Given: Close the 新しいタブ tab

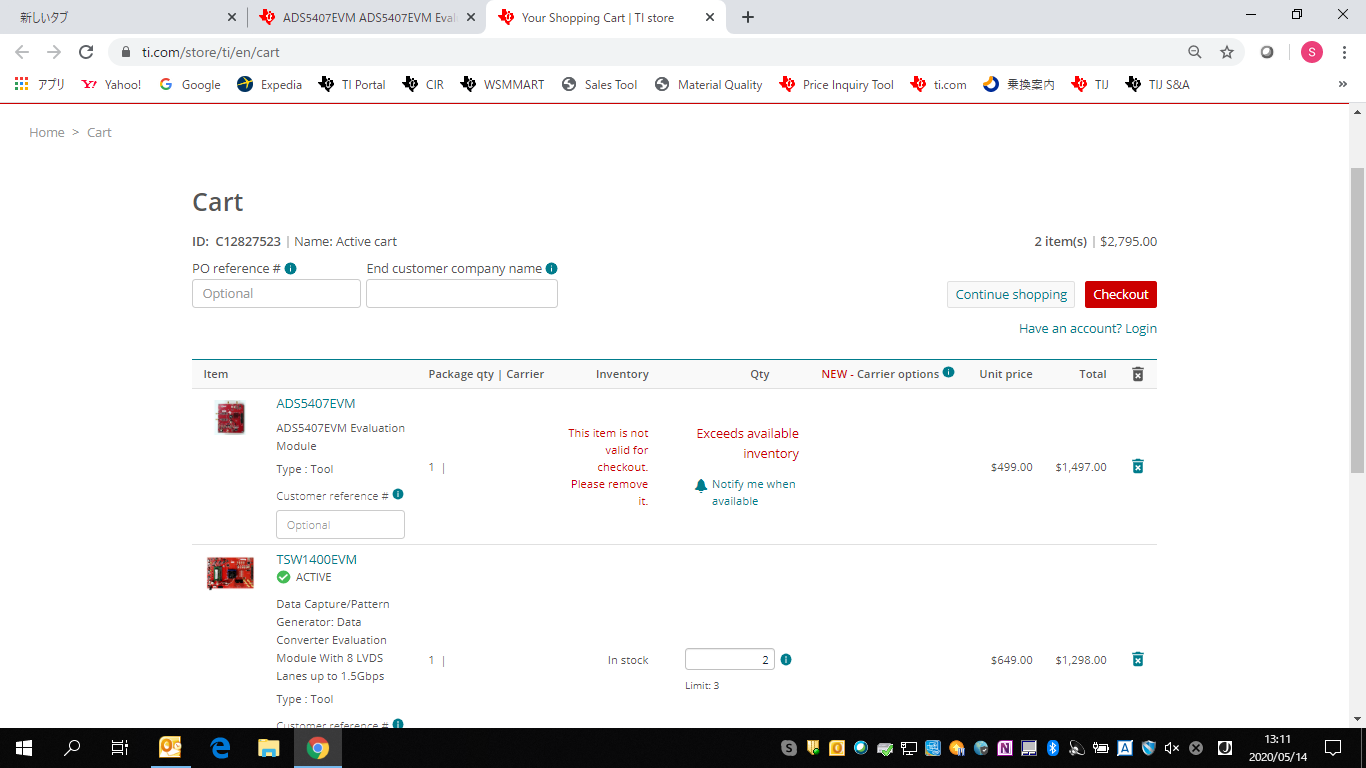Looking at the screenshot, I should point(232,17).
